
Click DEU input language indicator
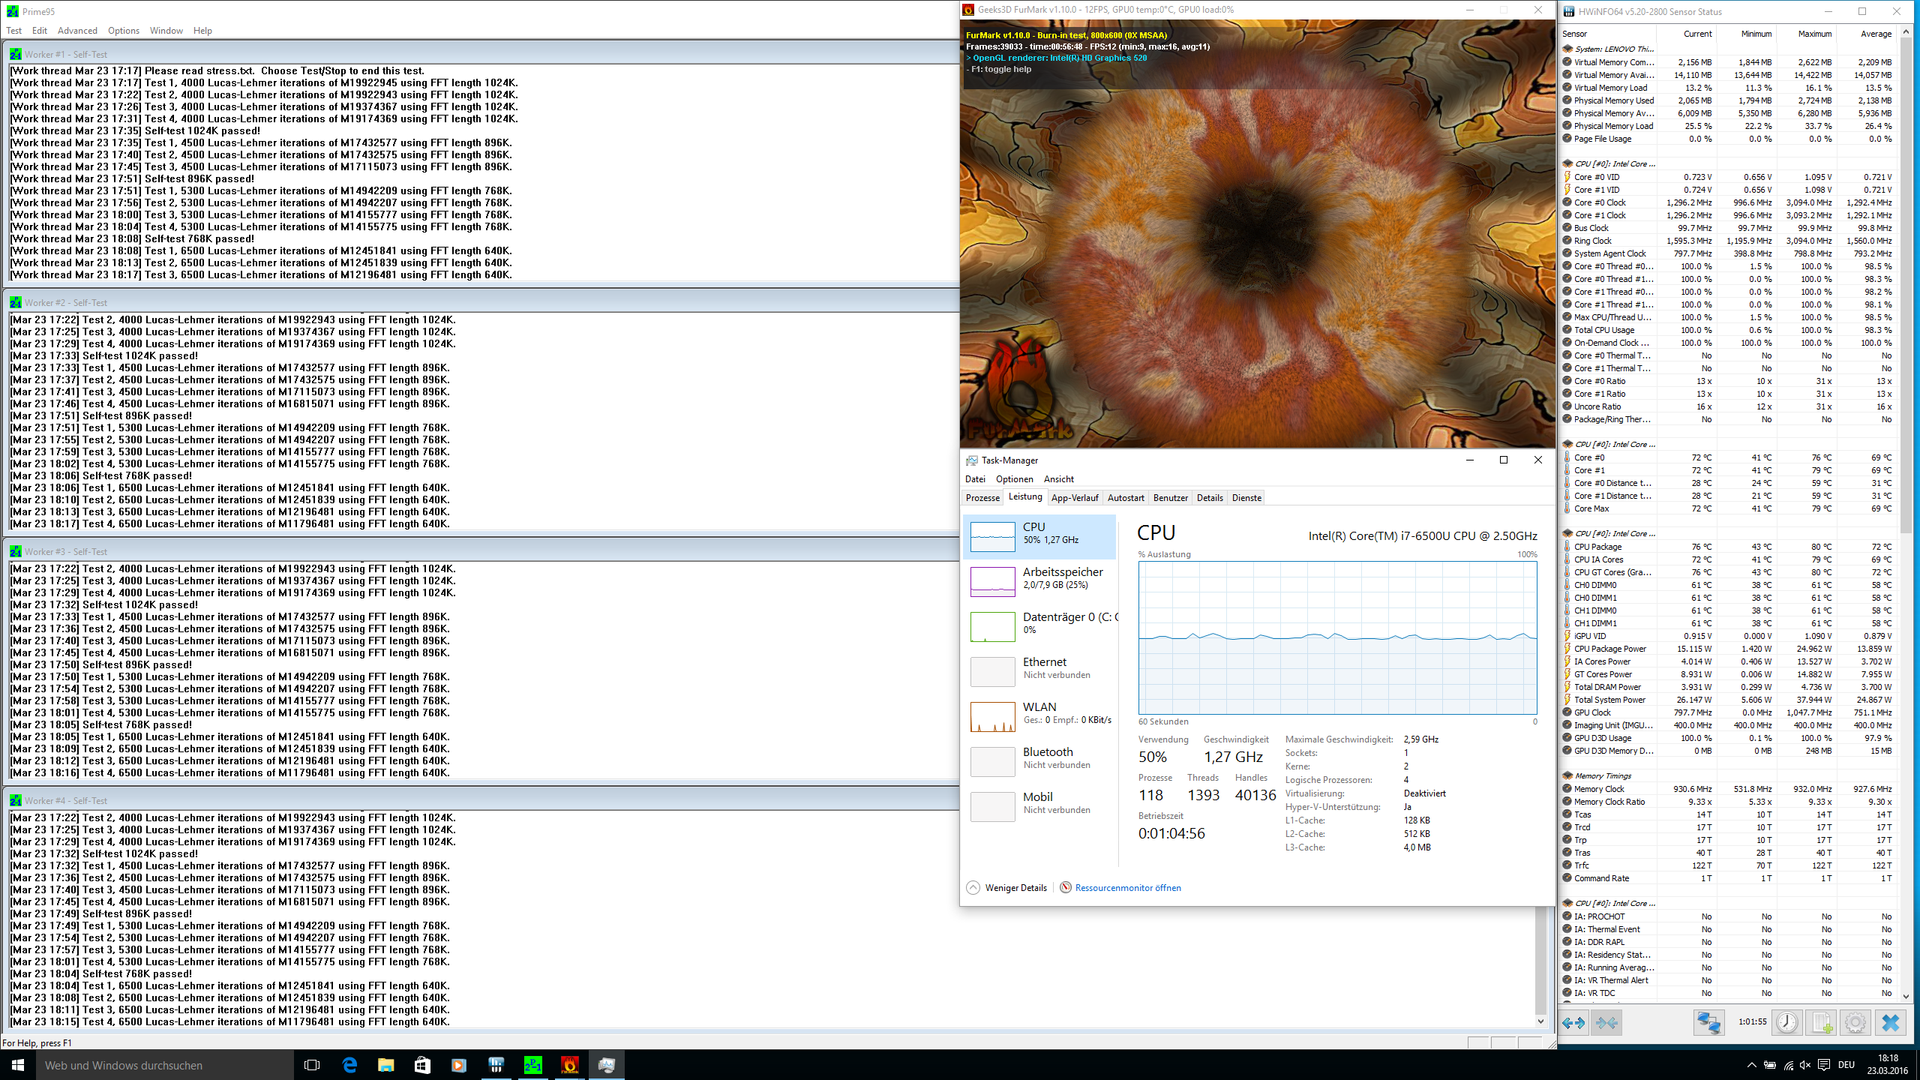pyautogui.click(x=1847, y=1065)
